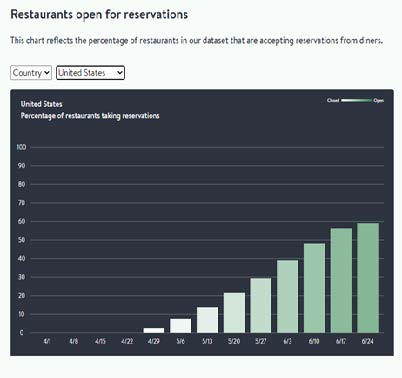Select the 5/6 bar
402x378 pixels.
tap(181, 326)
